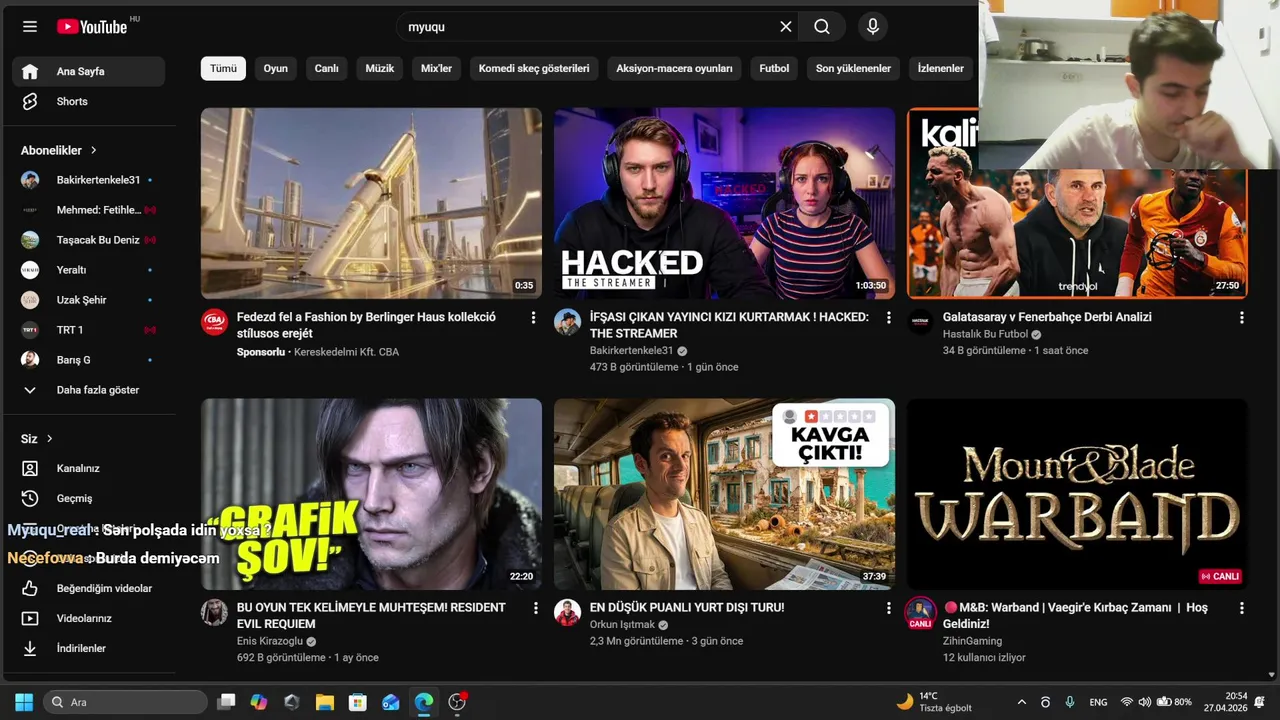The image size is (1280, 720).
Task: Open TRT 1 subscription channel
Action: [x=88, y=330]
